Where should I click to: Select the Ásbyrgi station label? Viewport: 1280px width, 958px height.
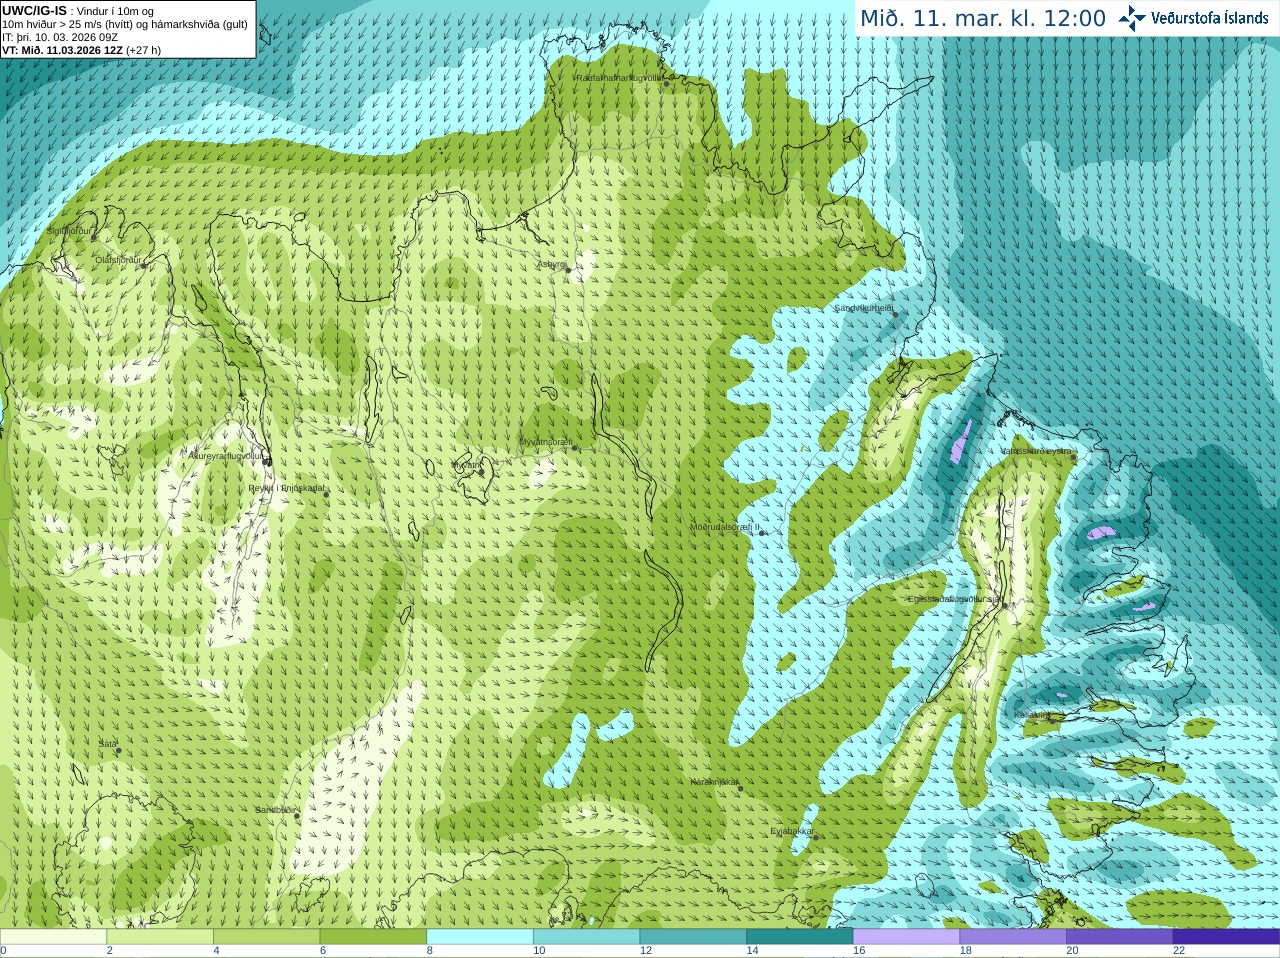pos(552,264)
